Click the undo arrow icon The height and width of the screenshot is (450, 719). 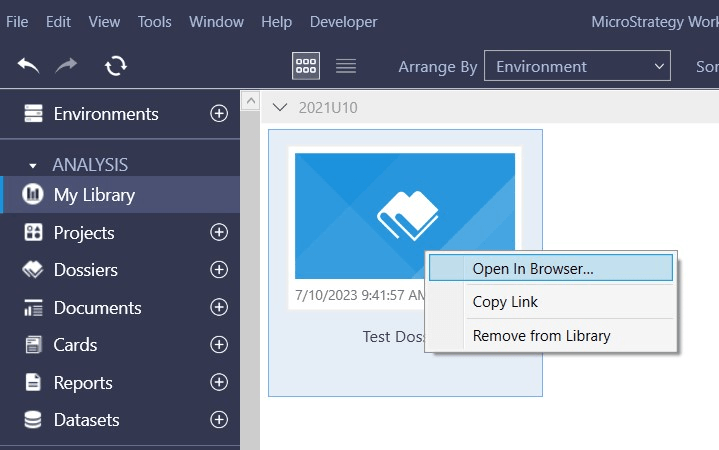29,66
